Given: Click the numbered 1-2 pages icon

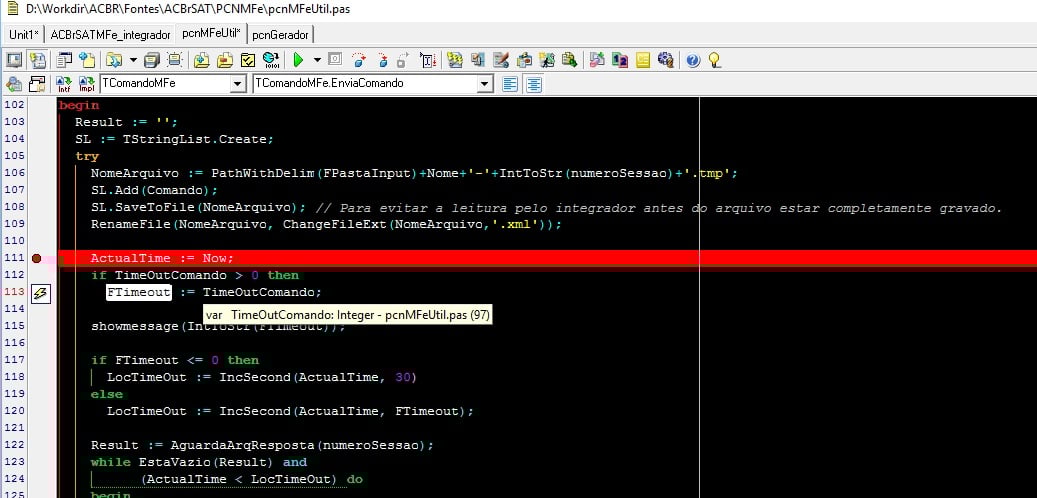Looking at the screenshot, I should pos(620,60).
